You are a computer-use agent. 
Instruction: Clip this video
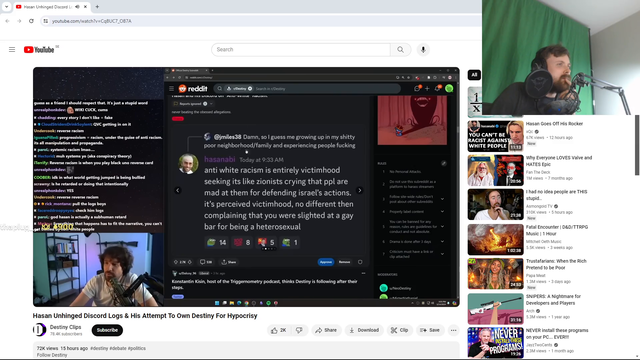point(399,330)
